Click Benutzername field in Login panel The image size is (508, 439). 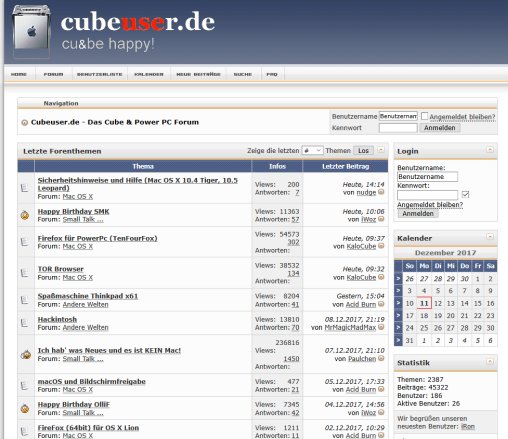tap(427, 177)
